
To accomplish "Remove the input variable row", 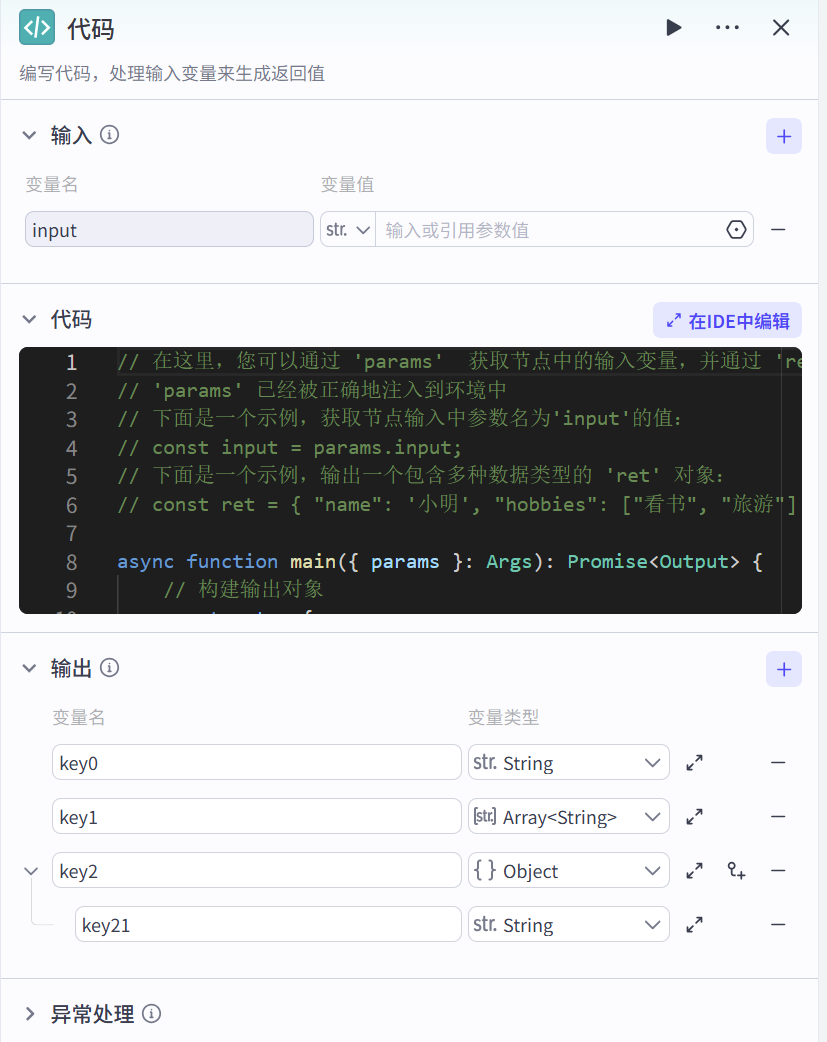I will click(x=778, y=229).
